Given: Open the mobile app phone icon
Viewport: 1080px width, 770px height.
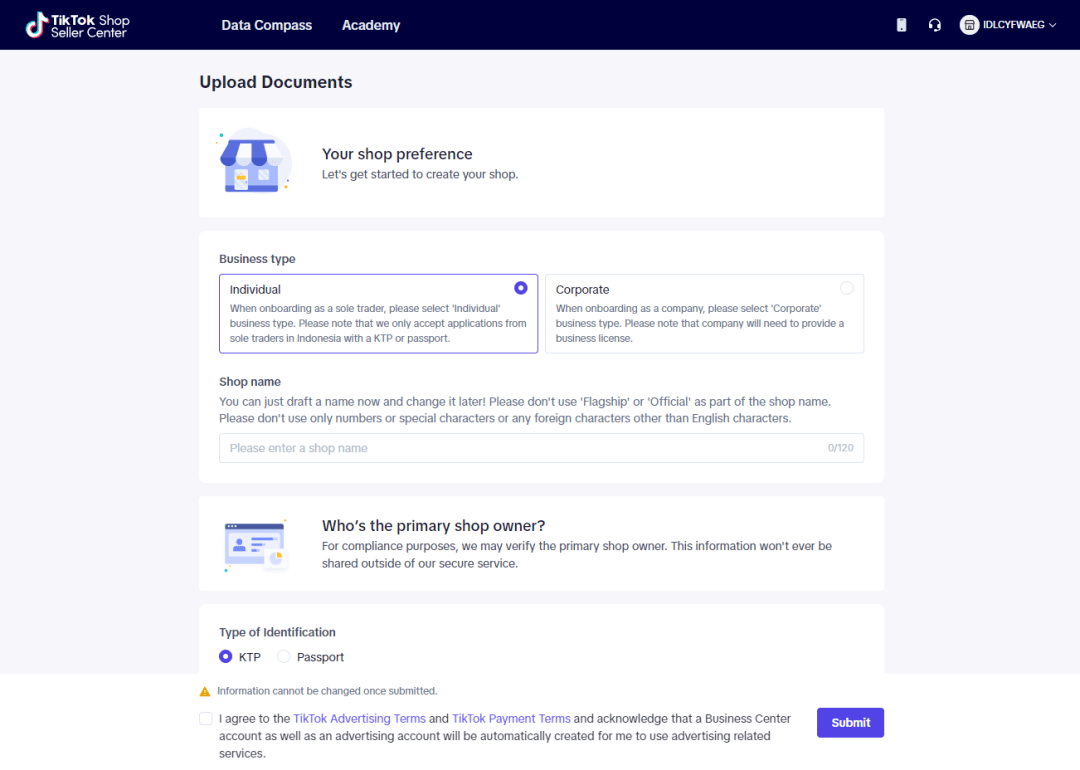Looking at the screenshot, I should 901,25.
